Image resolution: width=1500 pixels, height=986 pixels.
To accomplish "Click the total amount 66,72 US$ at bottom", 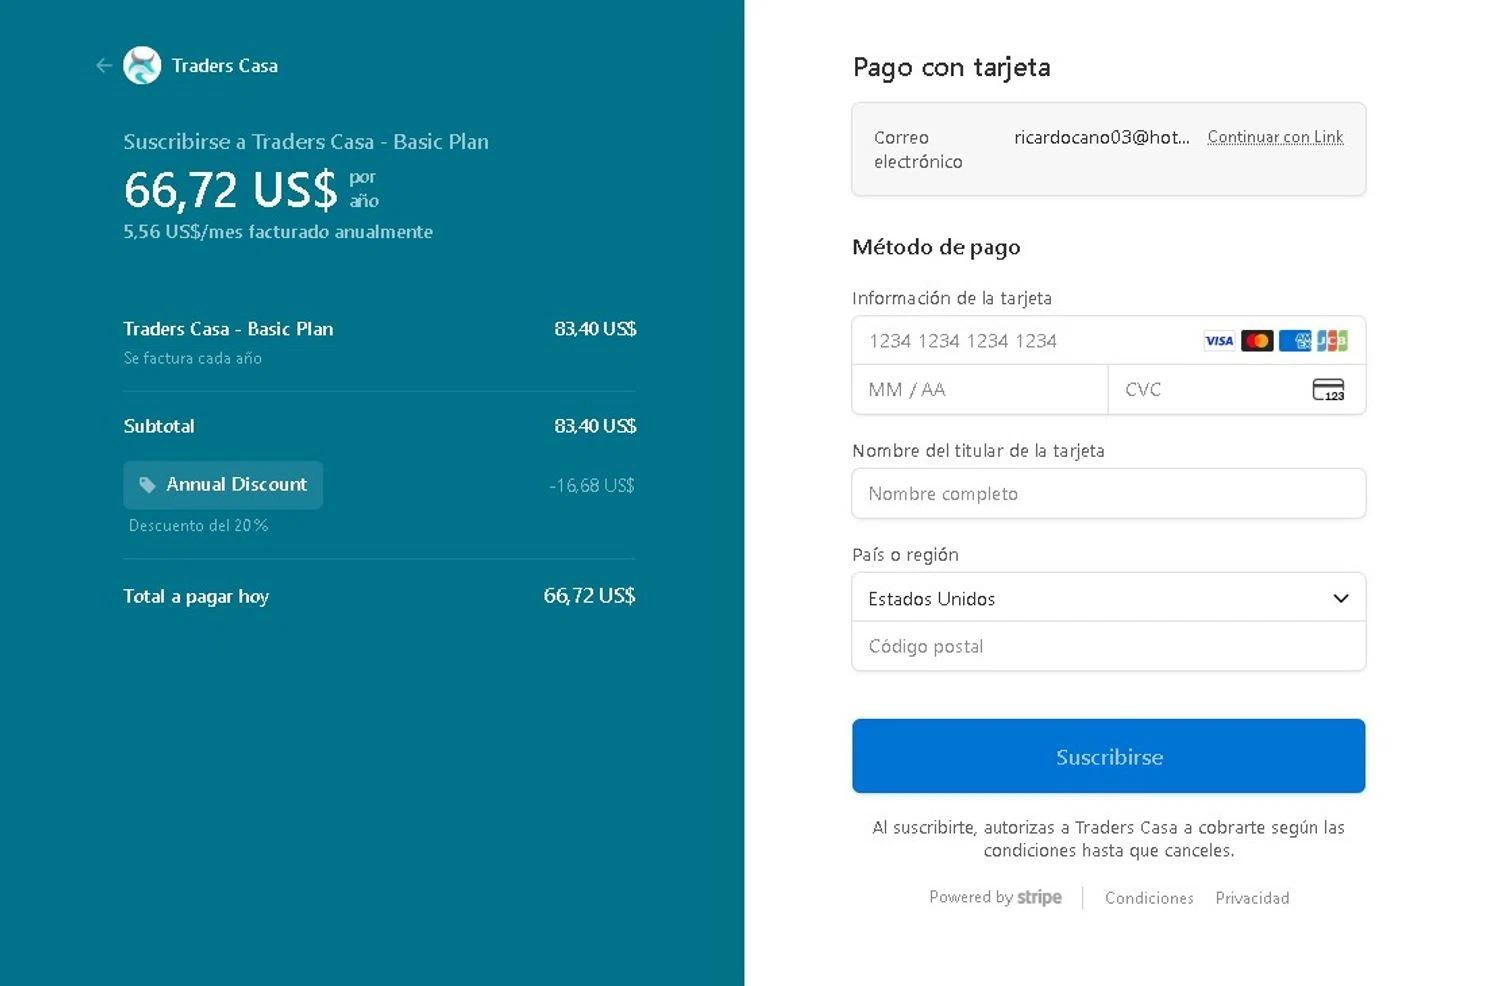I will 590,596.
